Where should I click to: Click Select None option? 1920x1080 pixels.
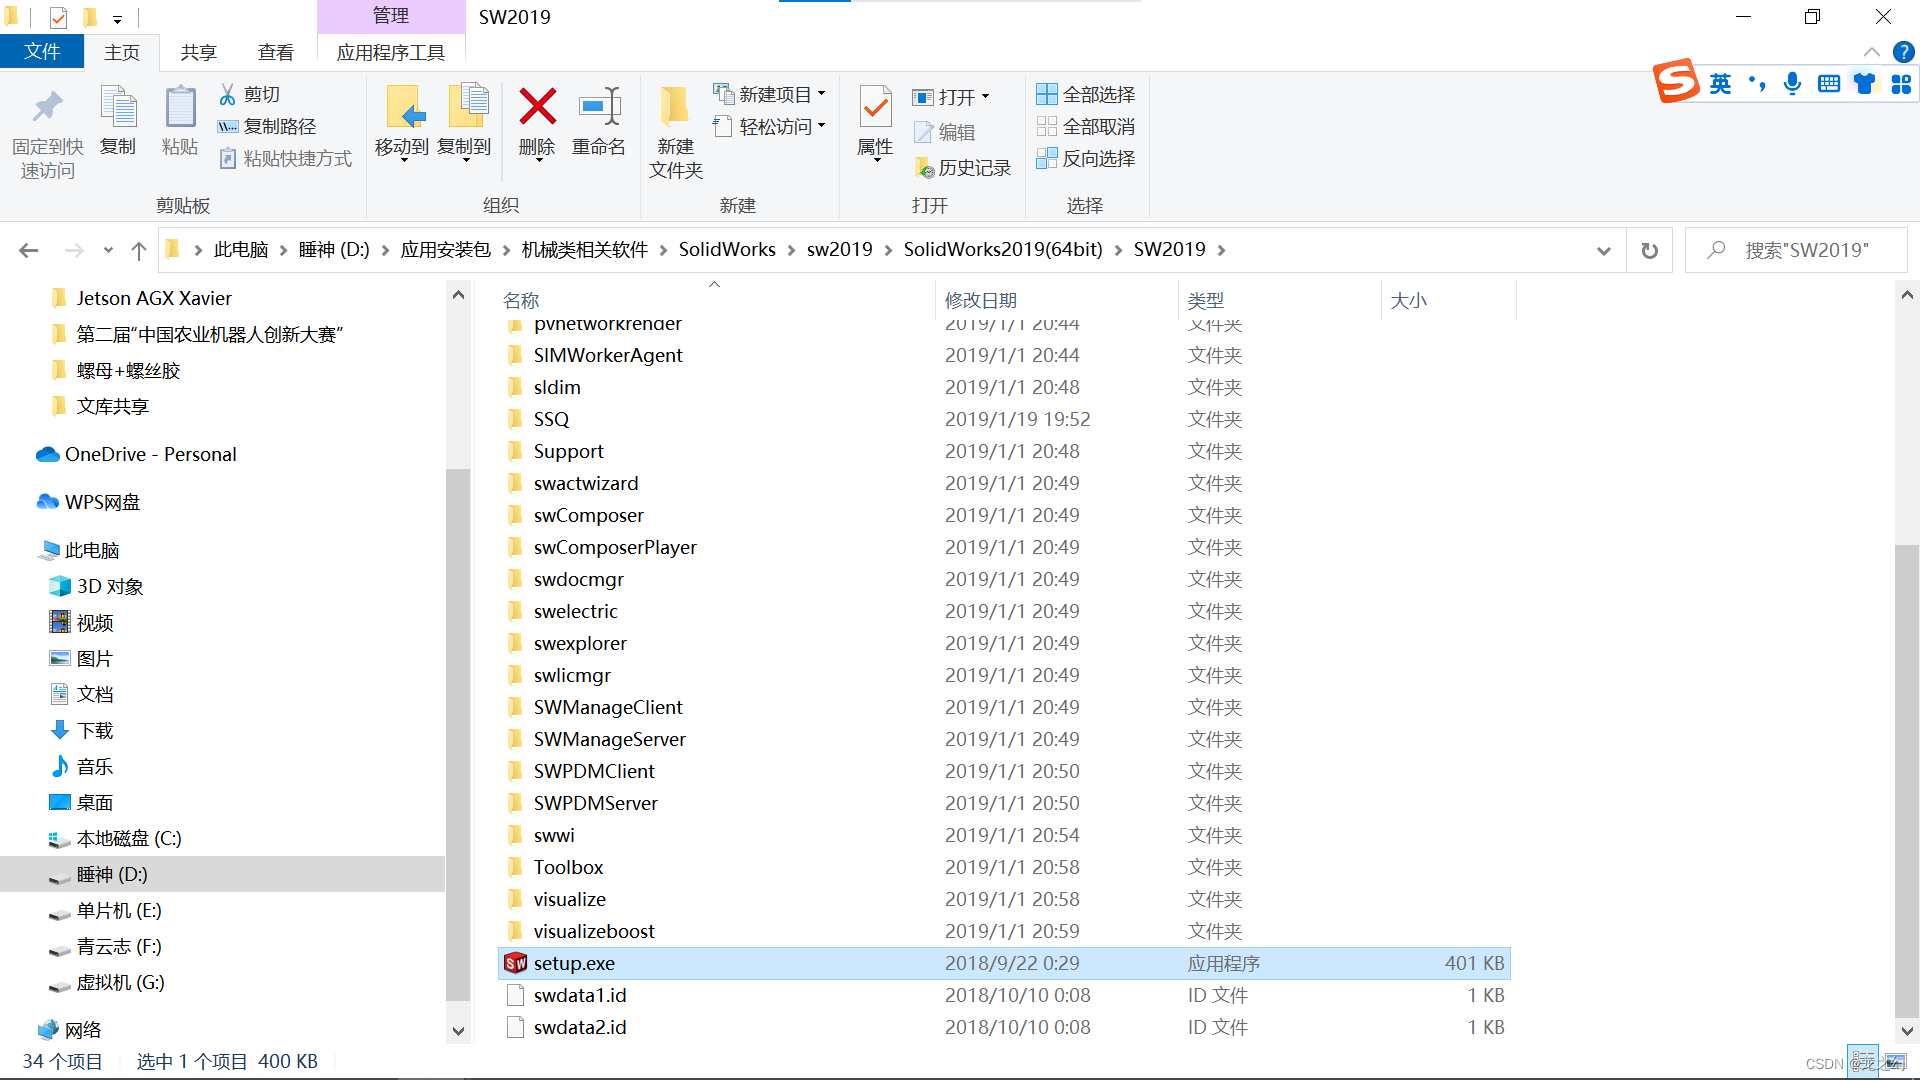(x=1086, y=127)
